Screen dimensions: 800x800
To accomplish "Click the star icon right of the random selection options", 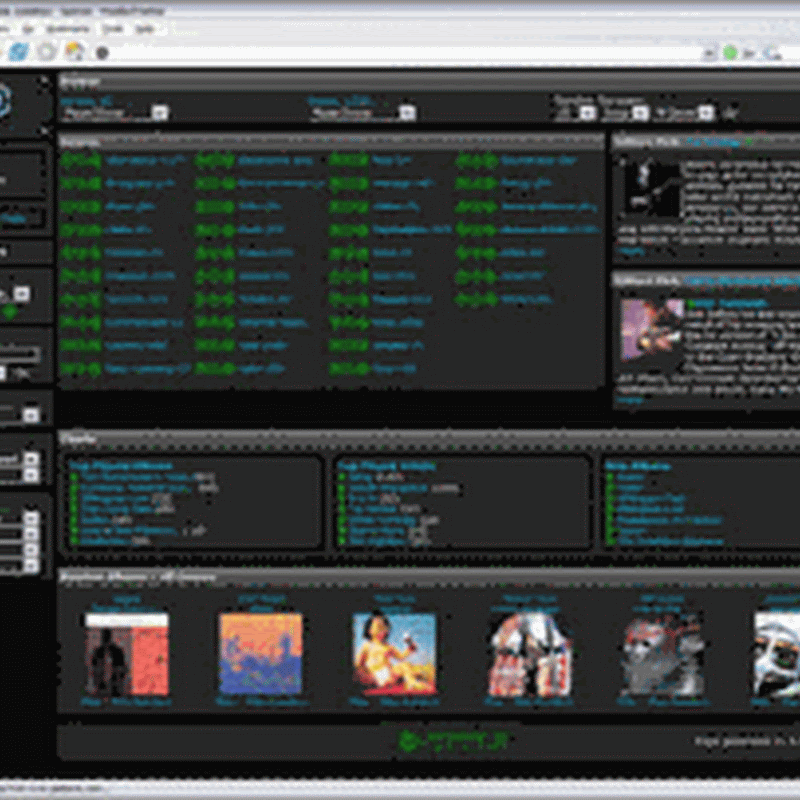I will click(730, 112).
